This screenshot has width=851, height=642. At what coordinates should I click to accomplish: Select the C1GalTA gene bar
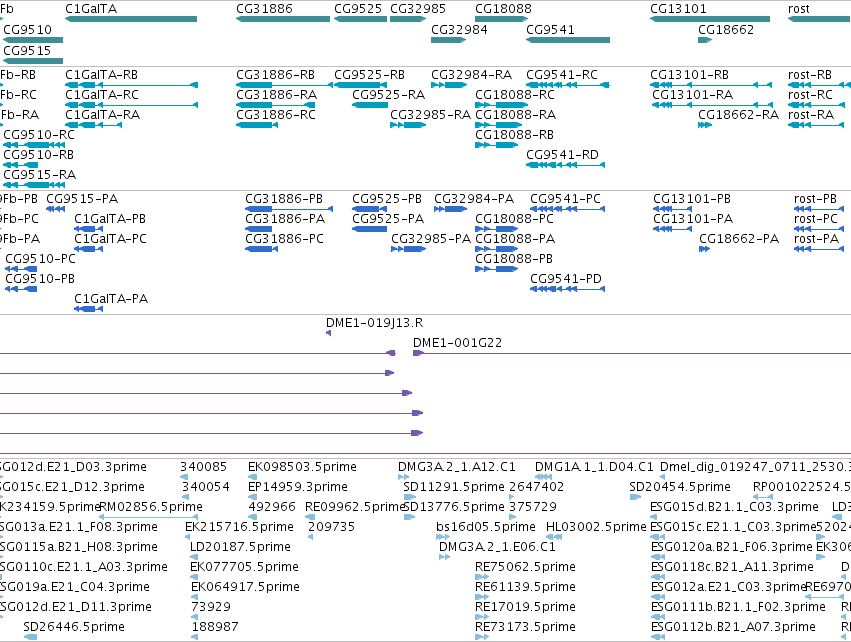[x=131, y=19]
